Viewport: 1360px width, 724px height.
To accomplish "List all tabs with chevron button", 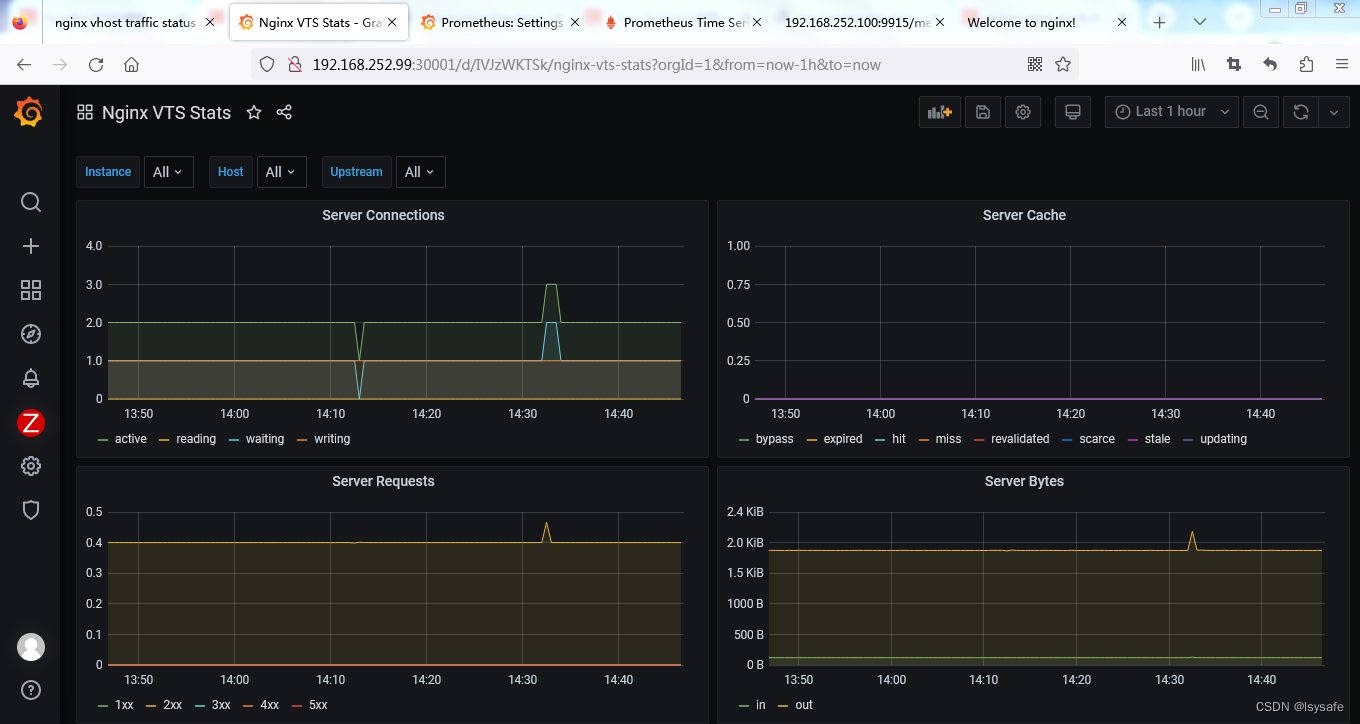I will 1200,22.
